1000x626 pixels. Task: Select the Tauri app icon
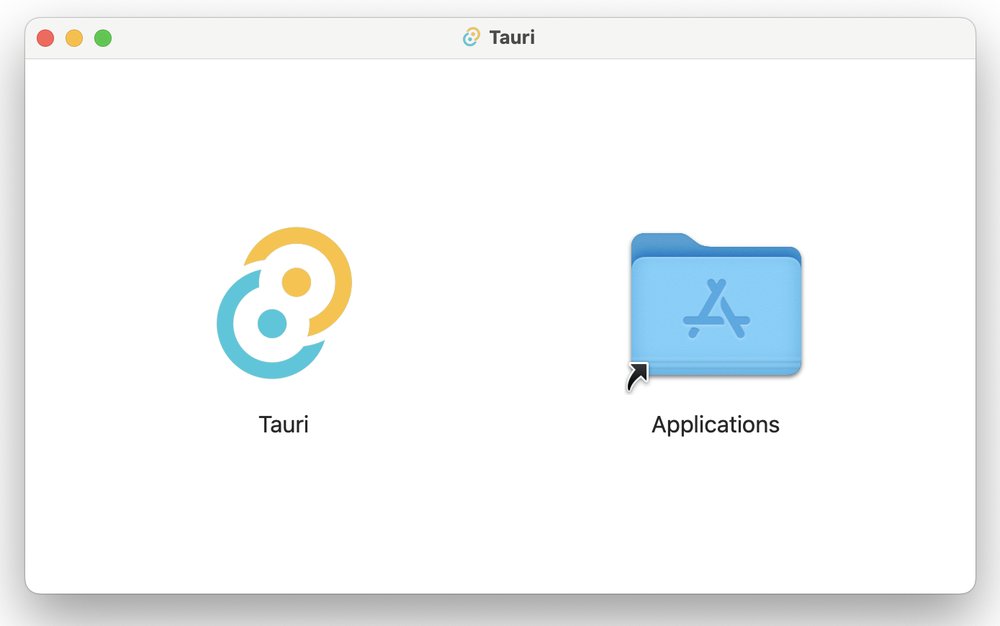pyautogui.click(x=284, y=303)
